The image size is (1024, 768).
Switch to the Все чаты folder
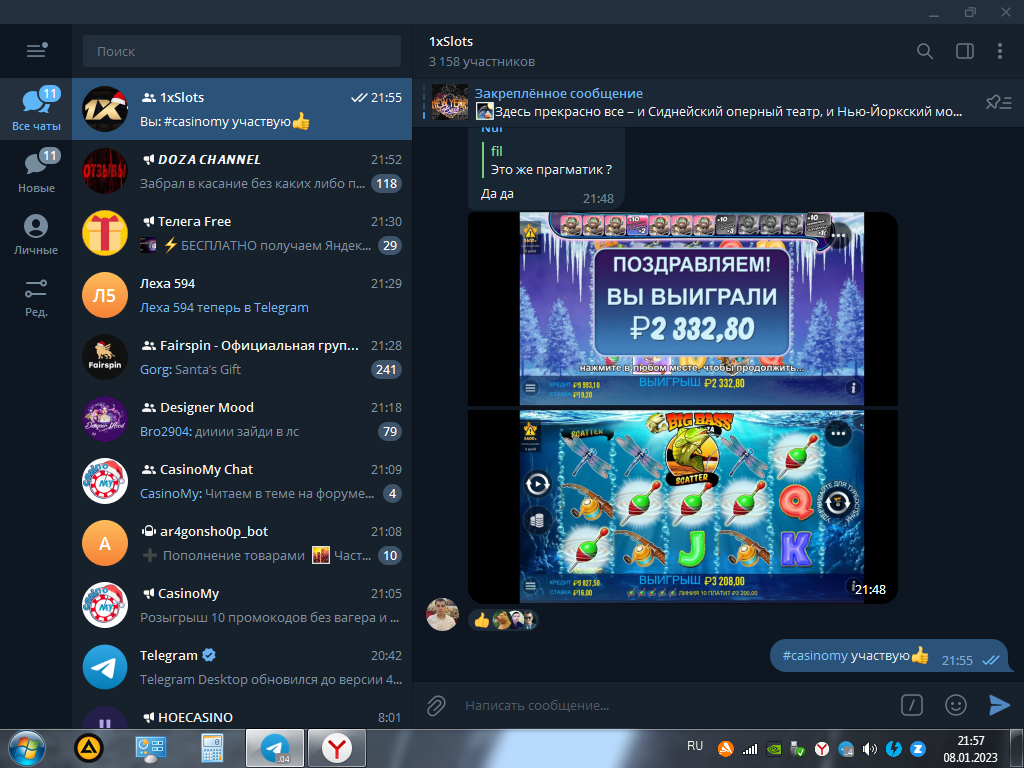[x=36, y=110]
